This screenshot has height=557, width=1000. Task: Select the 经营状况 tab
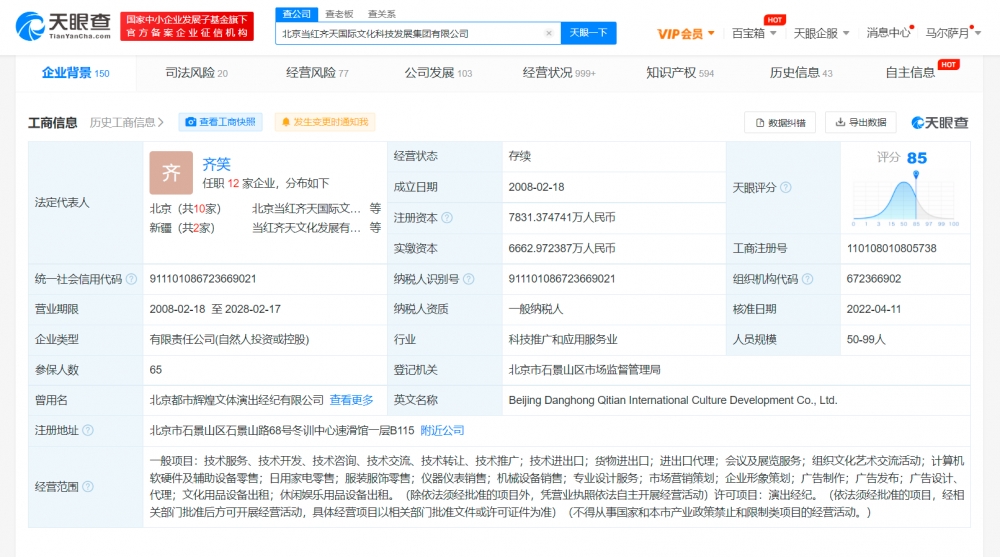(559, 73)
